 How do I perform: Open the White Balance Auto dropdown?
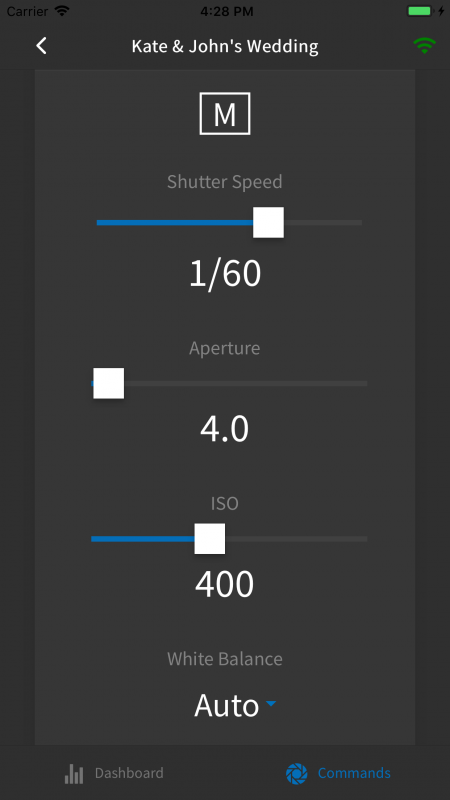click(235, 706)
